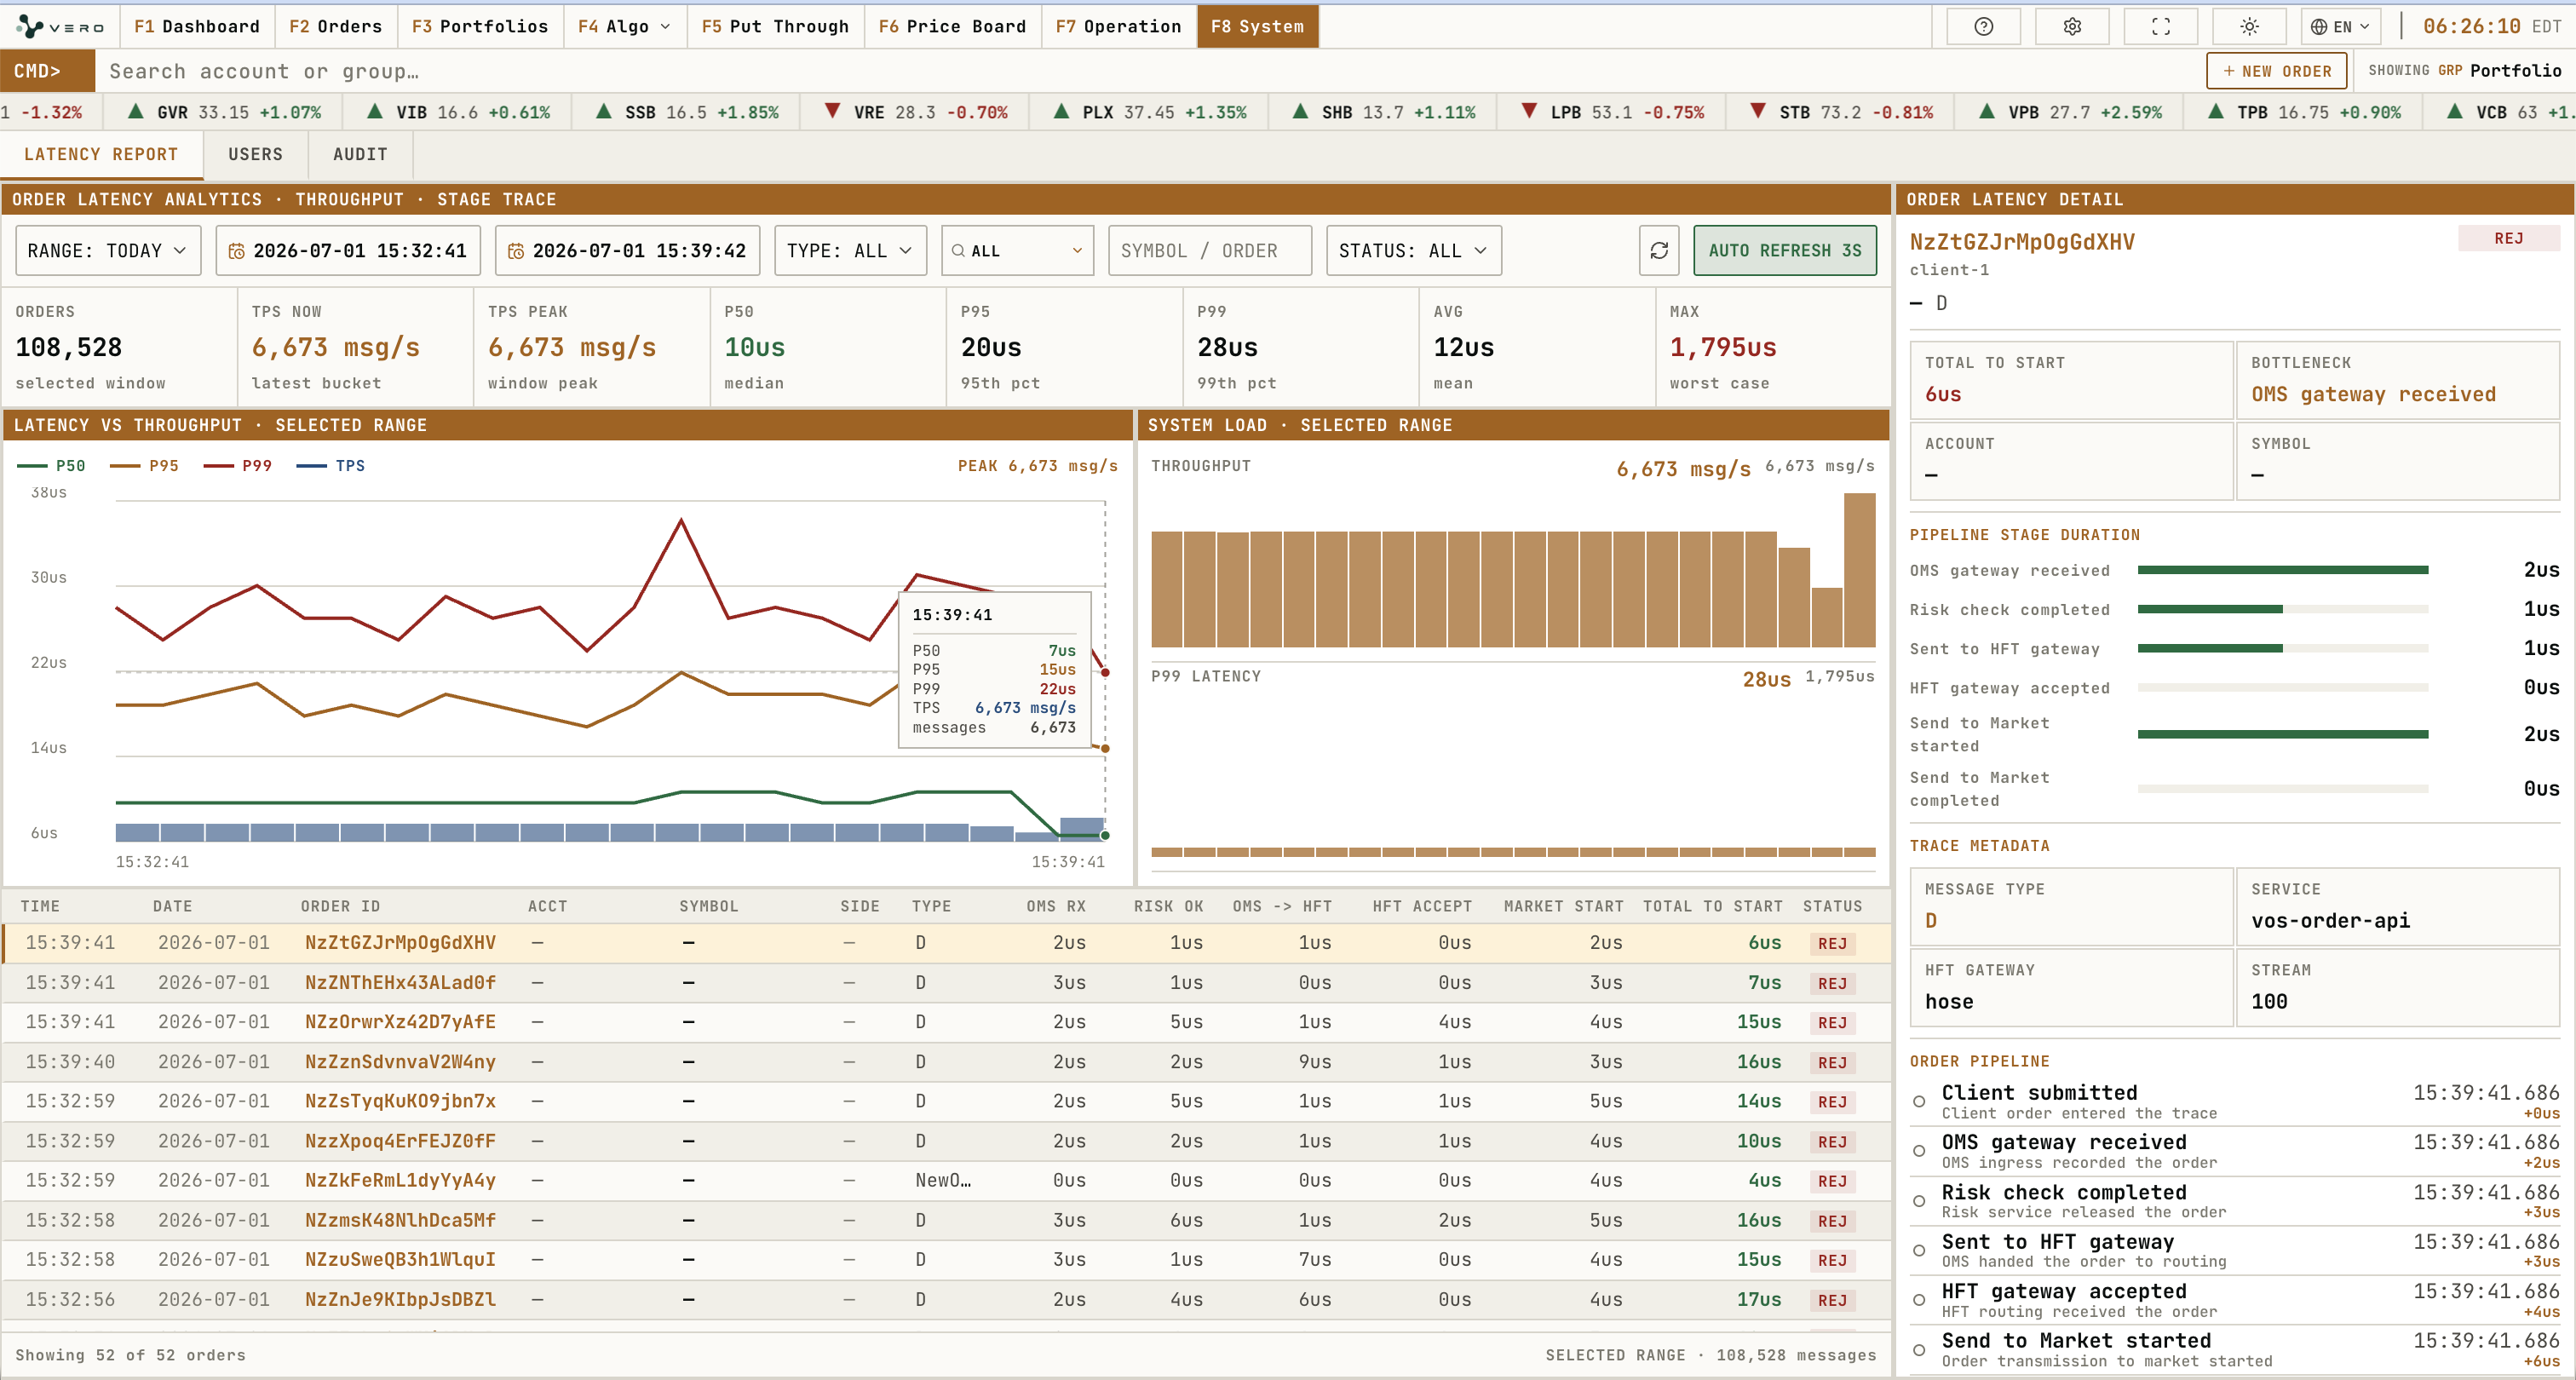This screenshot has height=1380, width=2576.
Task: Open the EN language dropdown
Action: (x=2340, y=27)
